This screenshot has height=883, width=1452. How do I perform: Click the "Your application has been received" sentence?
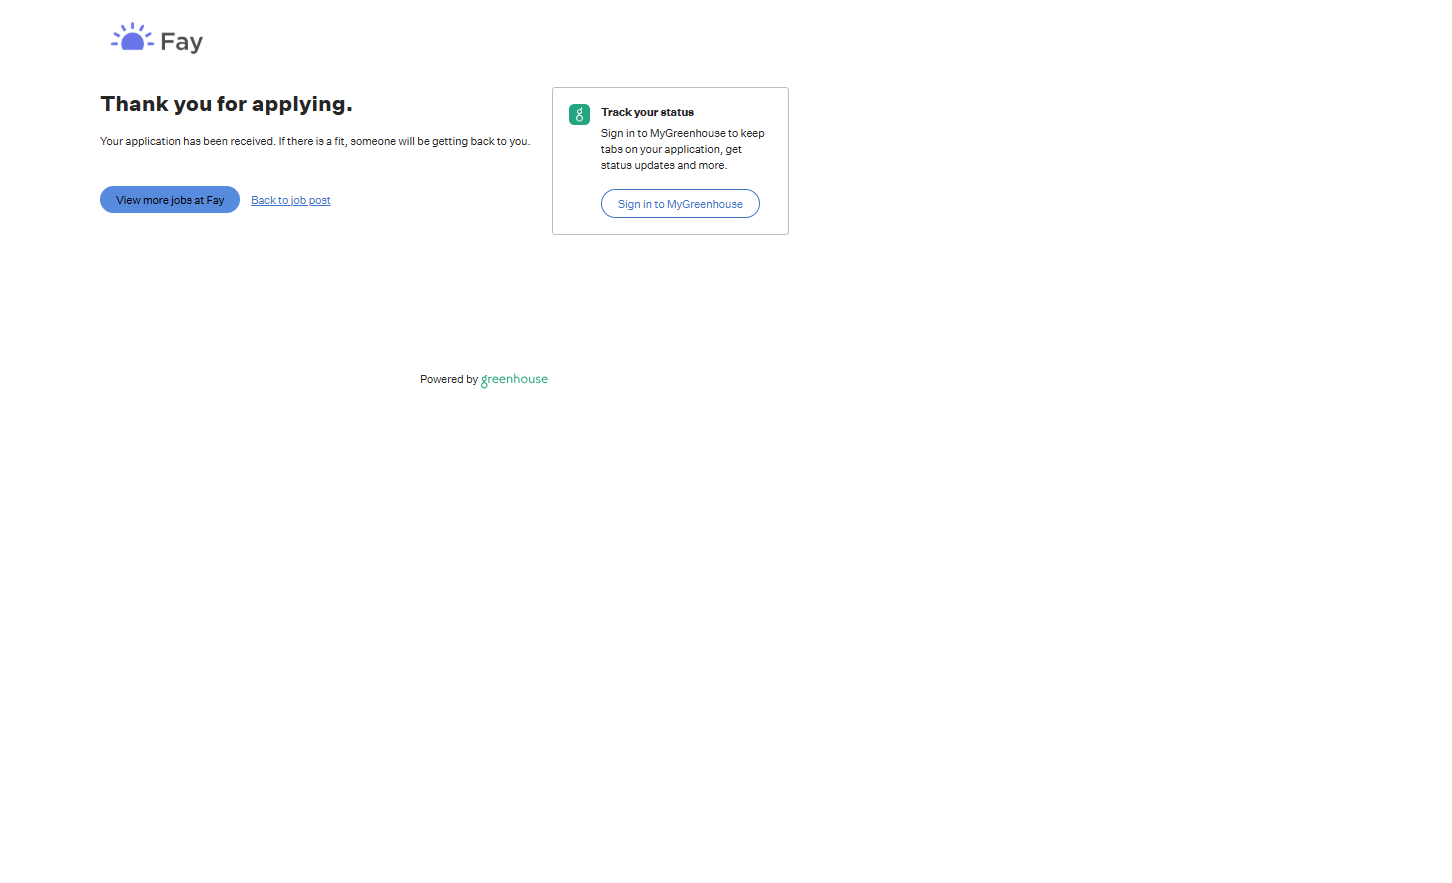187,142
